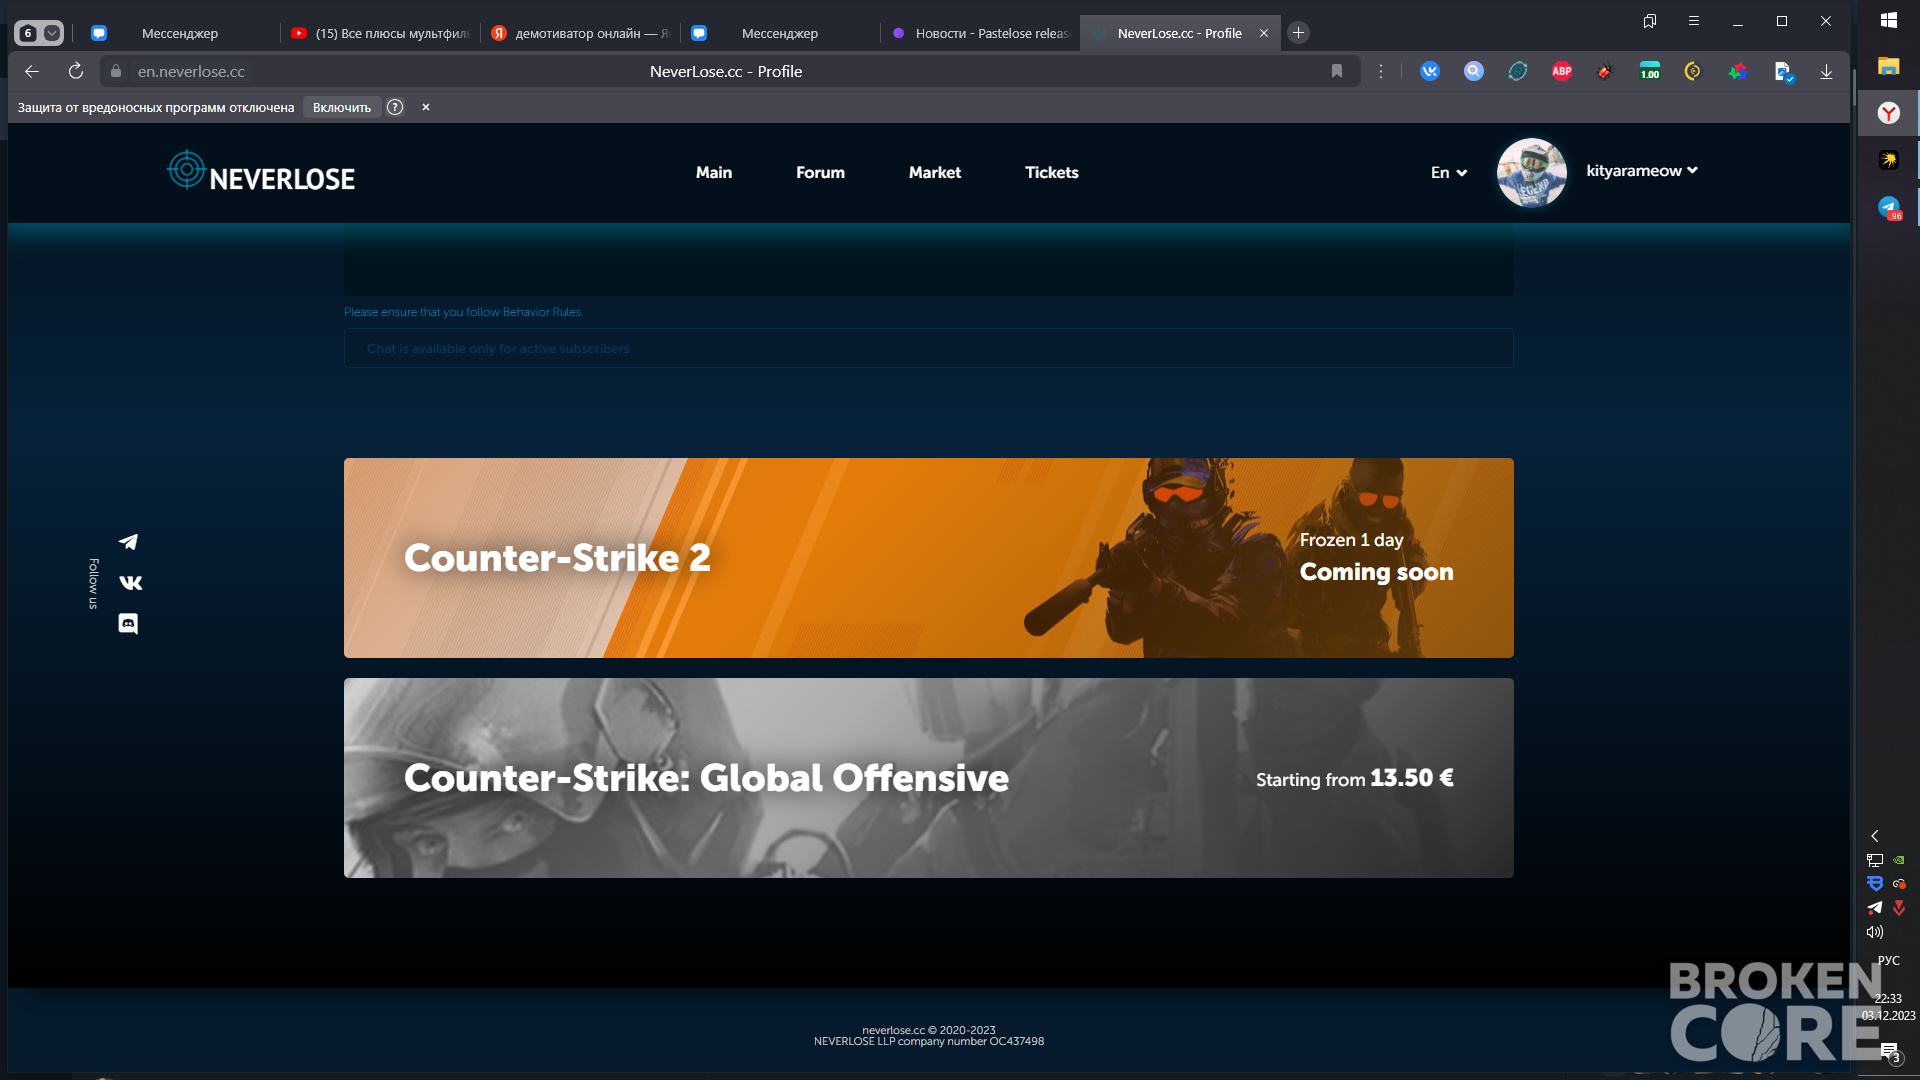Open the Counter-Strike 2 banner
The width and height of the screenshot is (1920, 1080).
click(929, 558)
